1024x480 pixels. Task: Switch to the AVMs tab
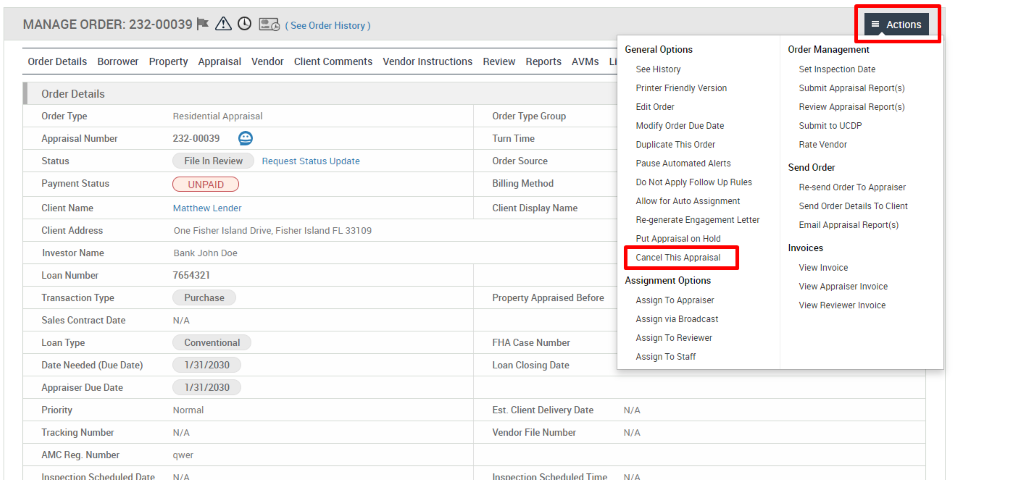(x=585, y=61)
